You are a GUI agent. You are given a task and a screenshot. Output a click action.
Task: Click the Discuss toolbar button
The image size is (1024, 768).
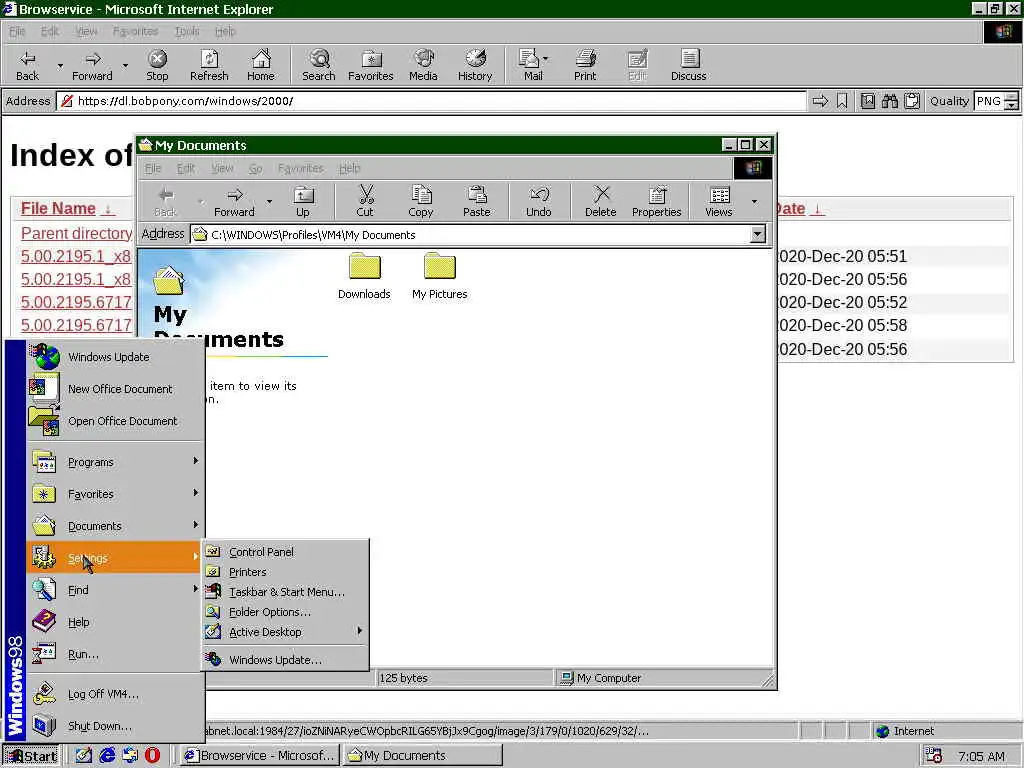pos(688,65)
